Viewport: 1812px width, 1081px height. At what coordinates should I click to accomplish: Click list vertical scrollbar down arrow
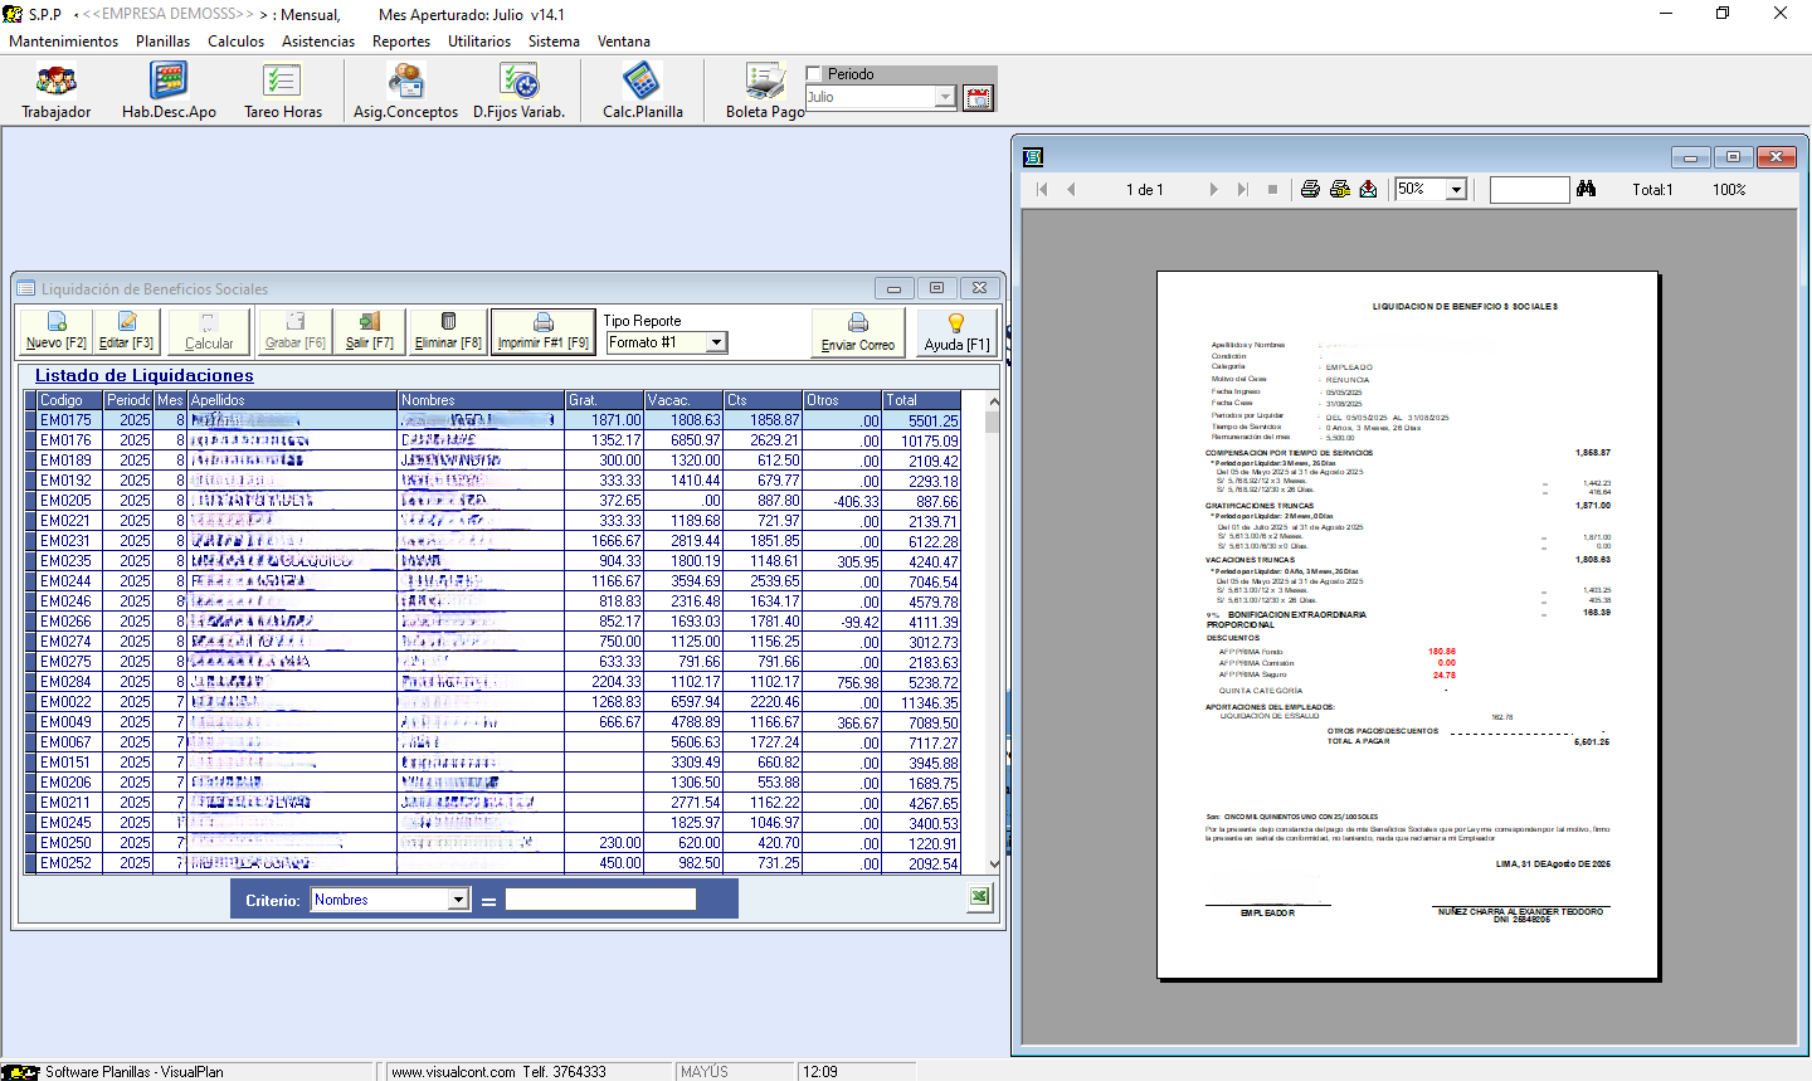coord(994,864)
